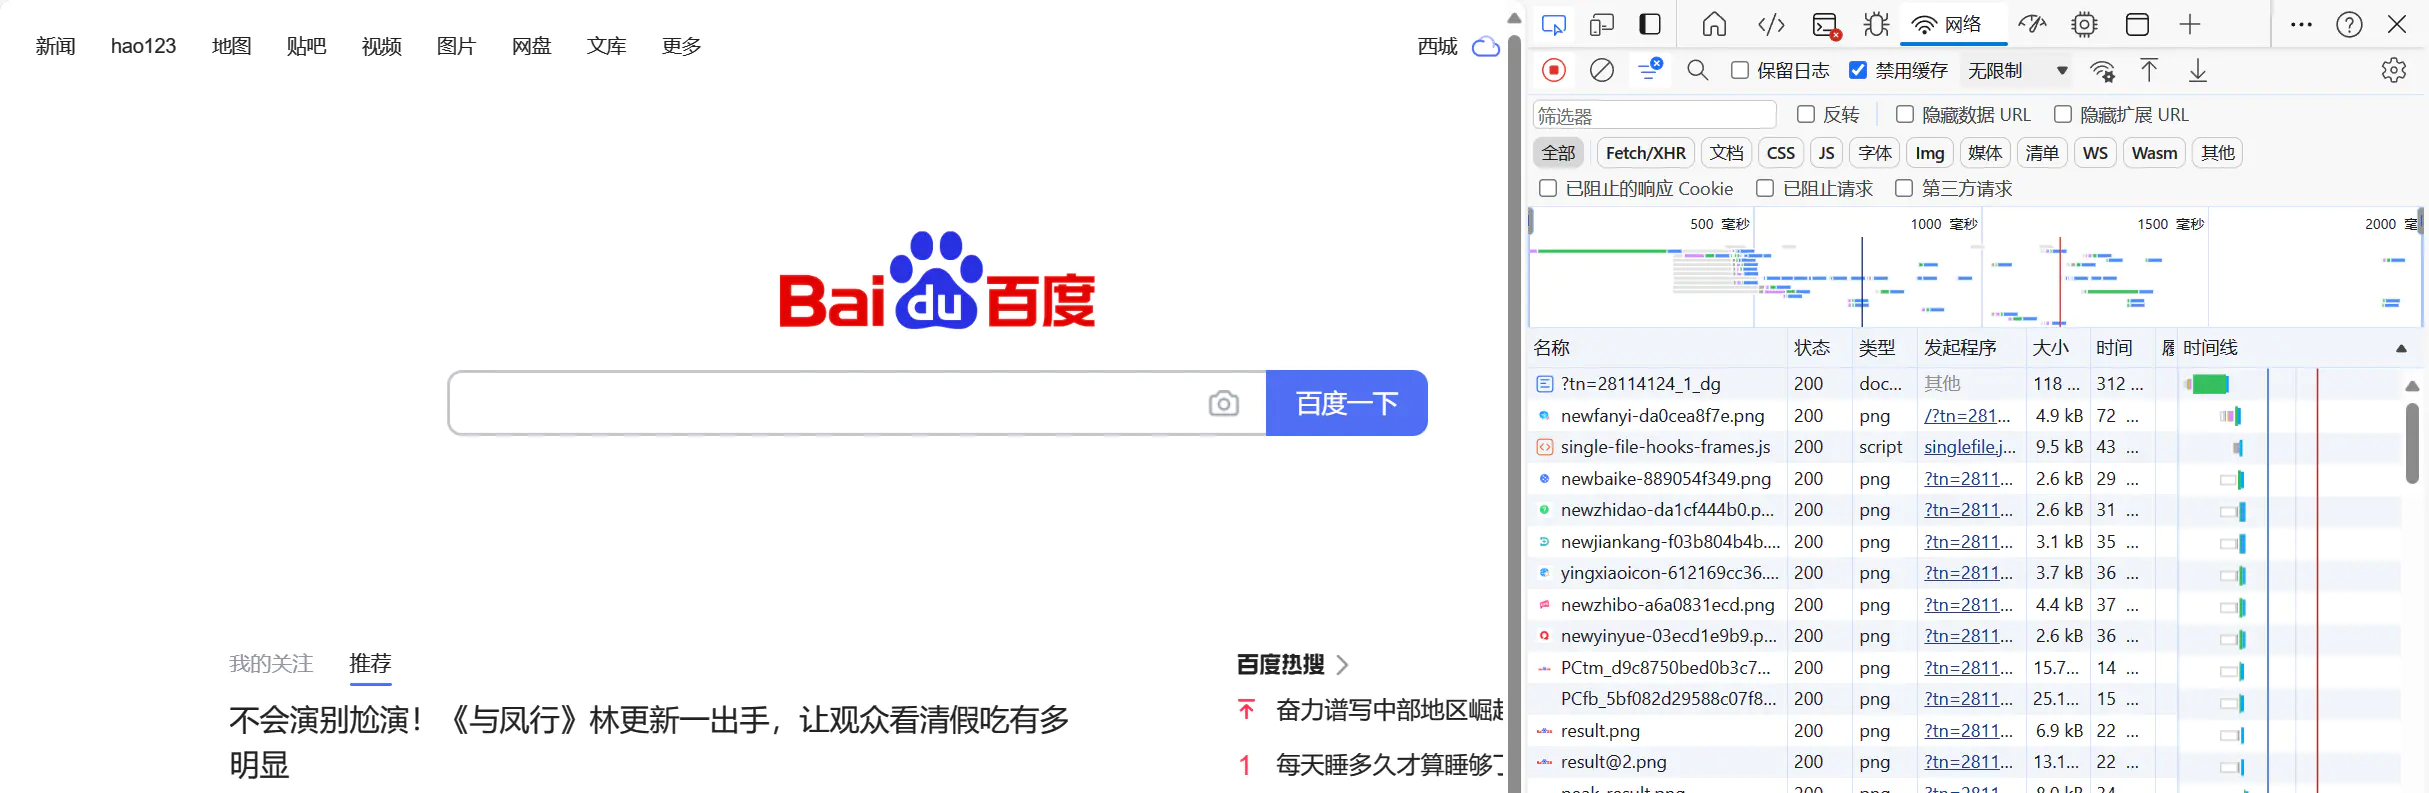Import HAR file with up arrow

pos(2149,70)
